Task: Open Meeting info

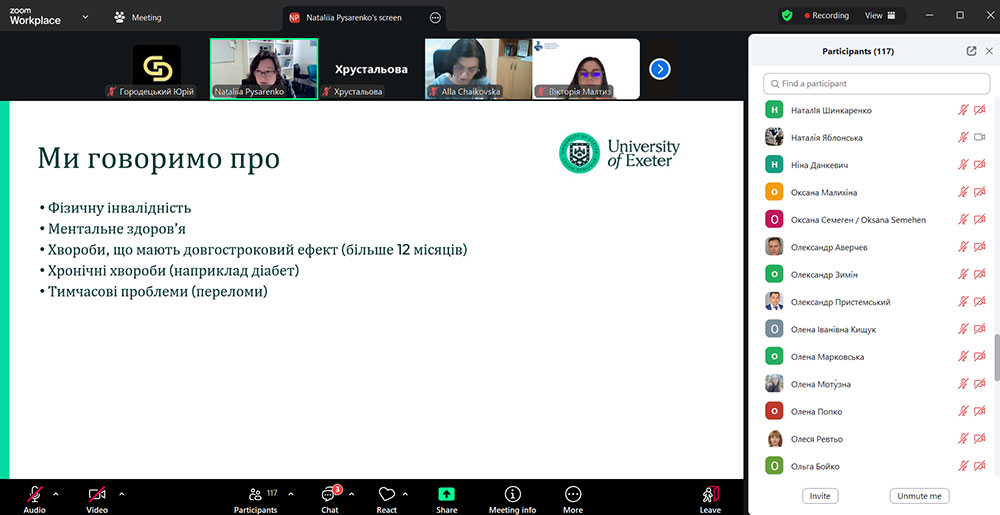Action: 512,496
